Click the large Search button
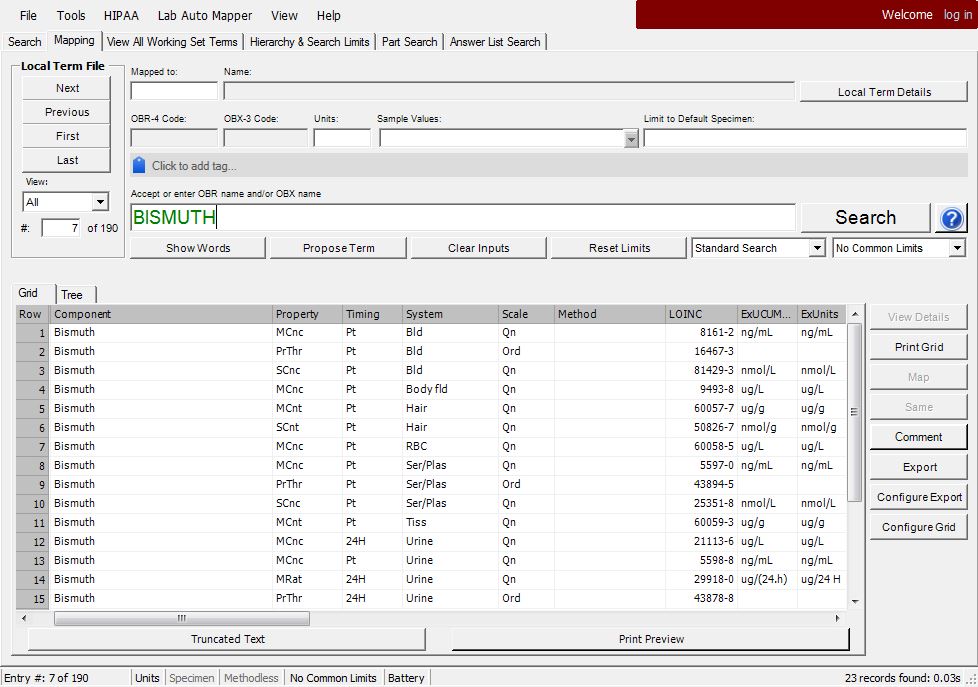The image size is (978, 687). (865, 217)
